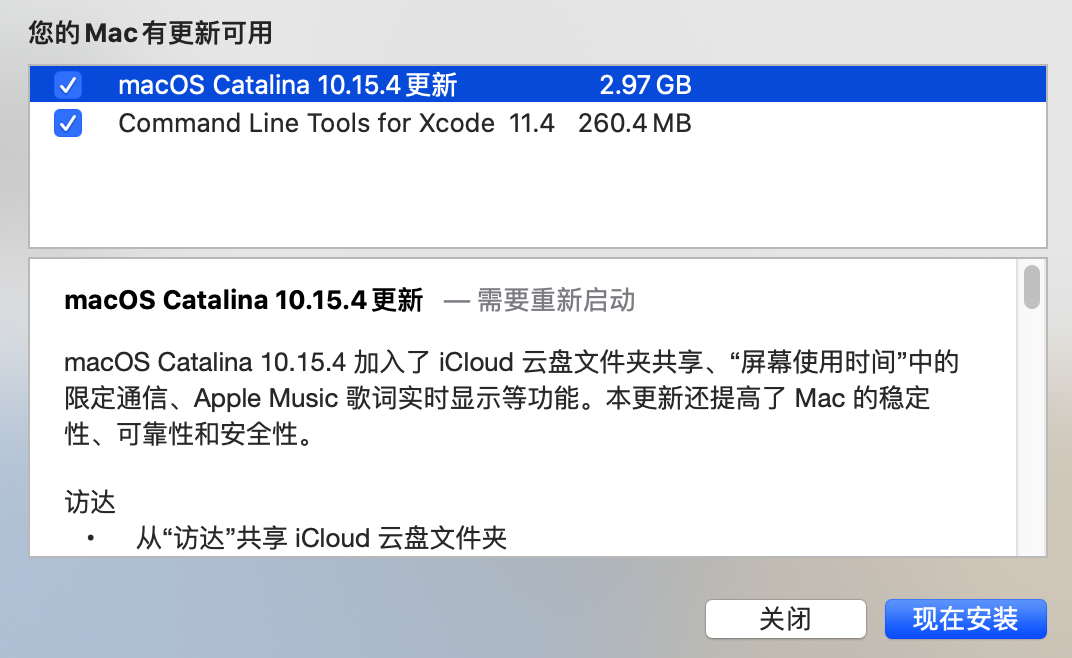Screen dimensions: 1072x658
Task: Click the 关闭 button
Action: 786,619
